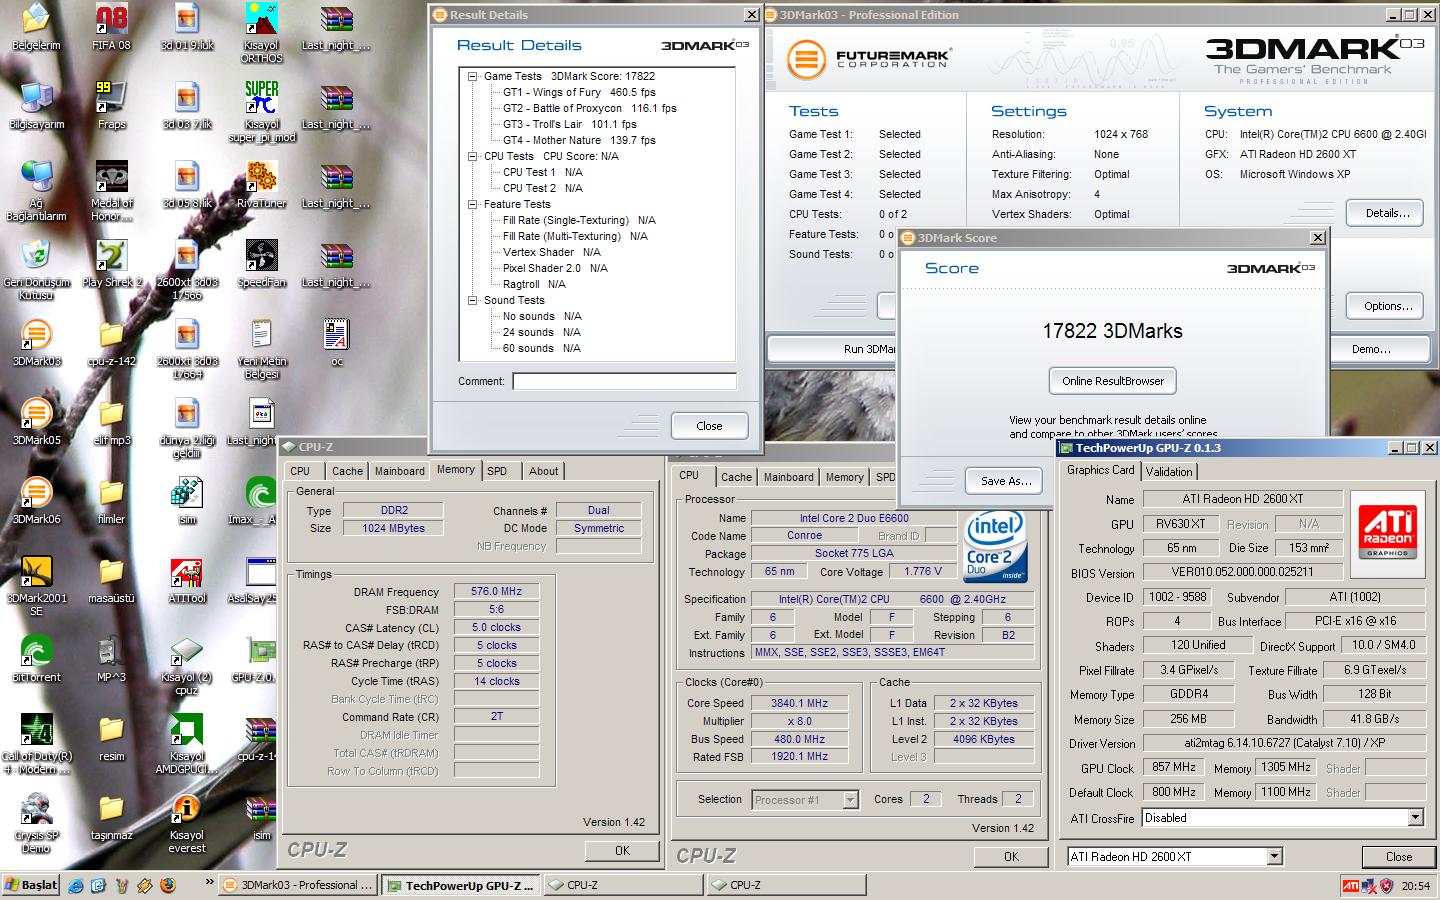The height and width of the screenshot is (900, 1440).
Task: Click the ATI tray icon
Action: (1350, 885)
